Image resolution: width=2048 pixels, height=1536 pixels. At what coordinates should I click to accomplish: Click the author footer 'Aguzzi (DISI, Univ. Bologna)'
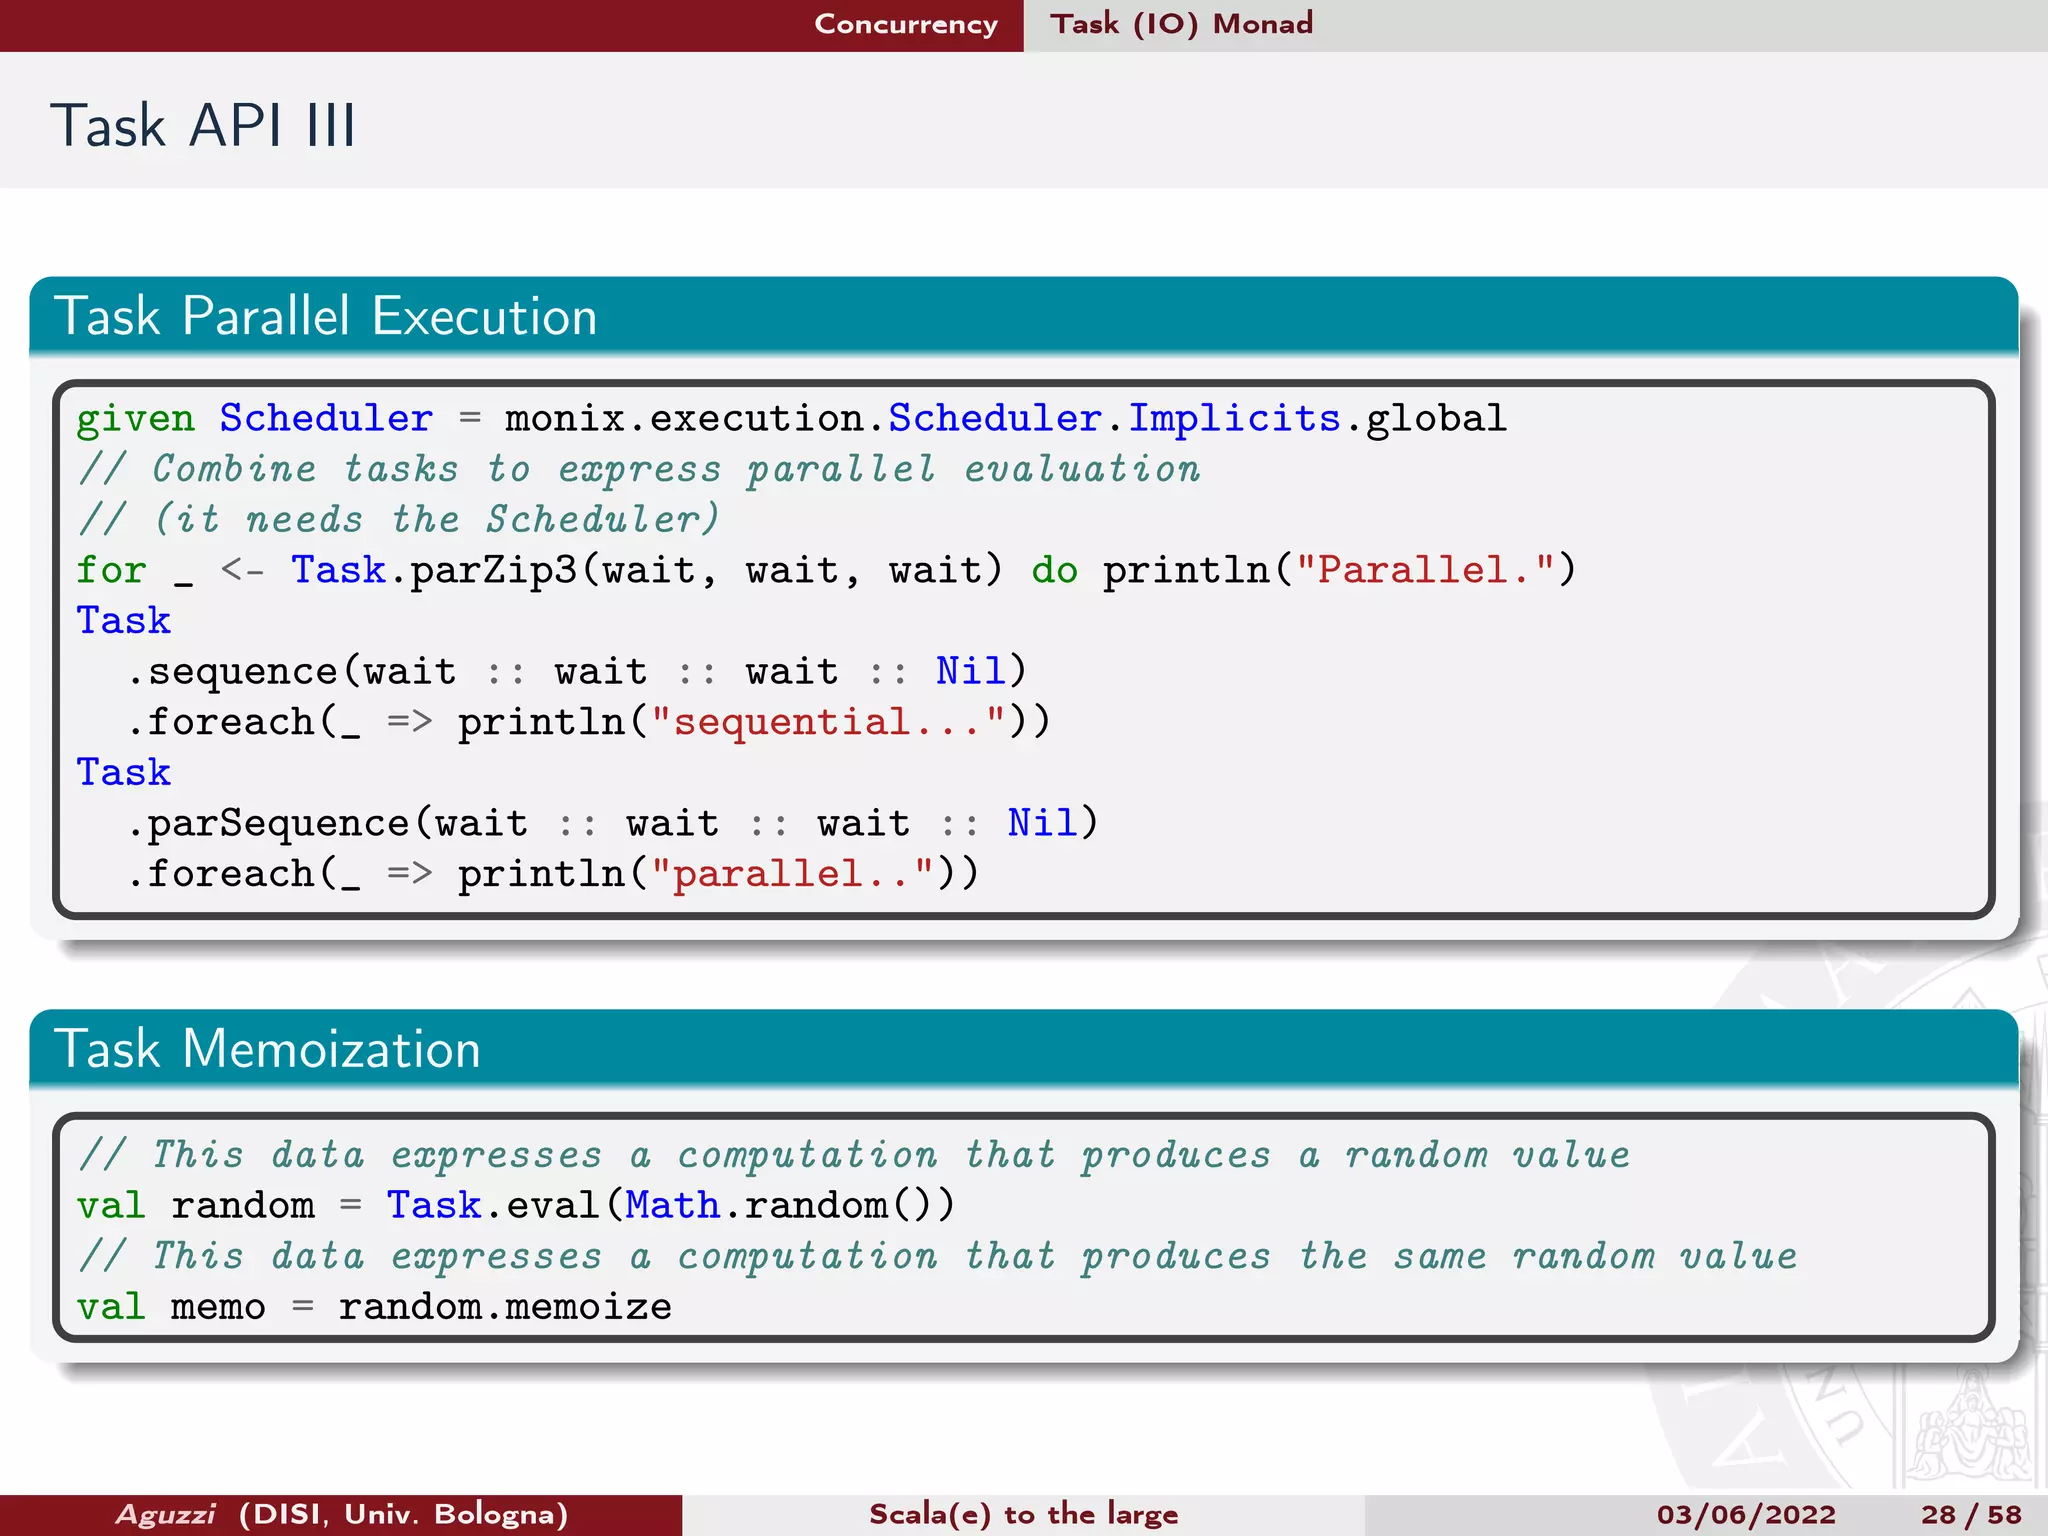(342, 1514)
